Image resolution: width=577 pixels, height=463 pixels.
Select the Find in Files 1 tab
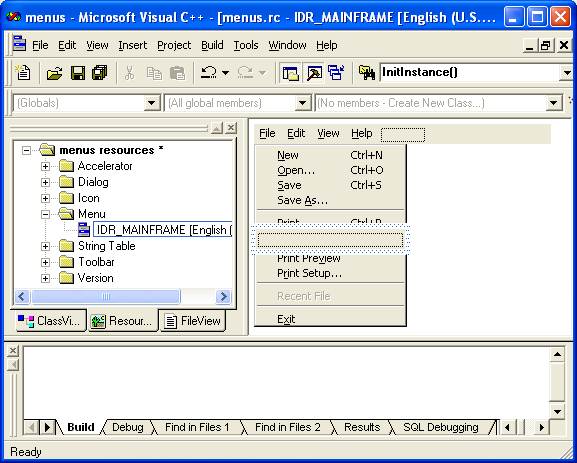(197, 427)
